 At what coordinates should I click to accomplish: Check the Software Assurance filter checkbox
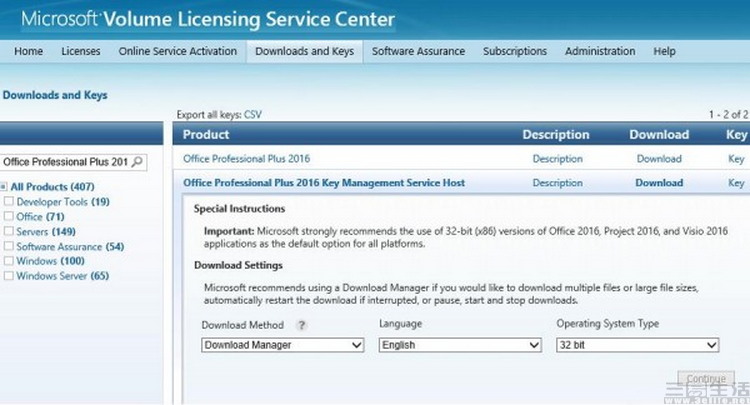(x=9, y=246)
